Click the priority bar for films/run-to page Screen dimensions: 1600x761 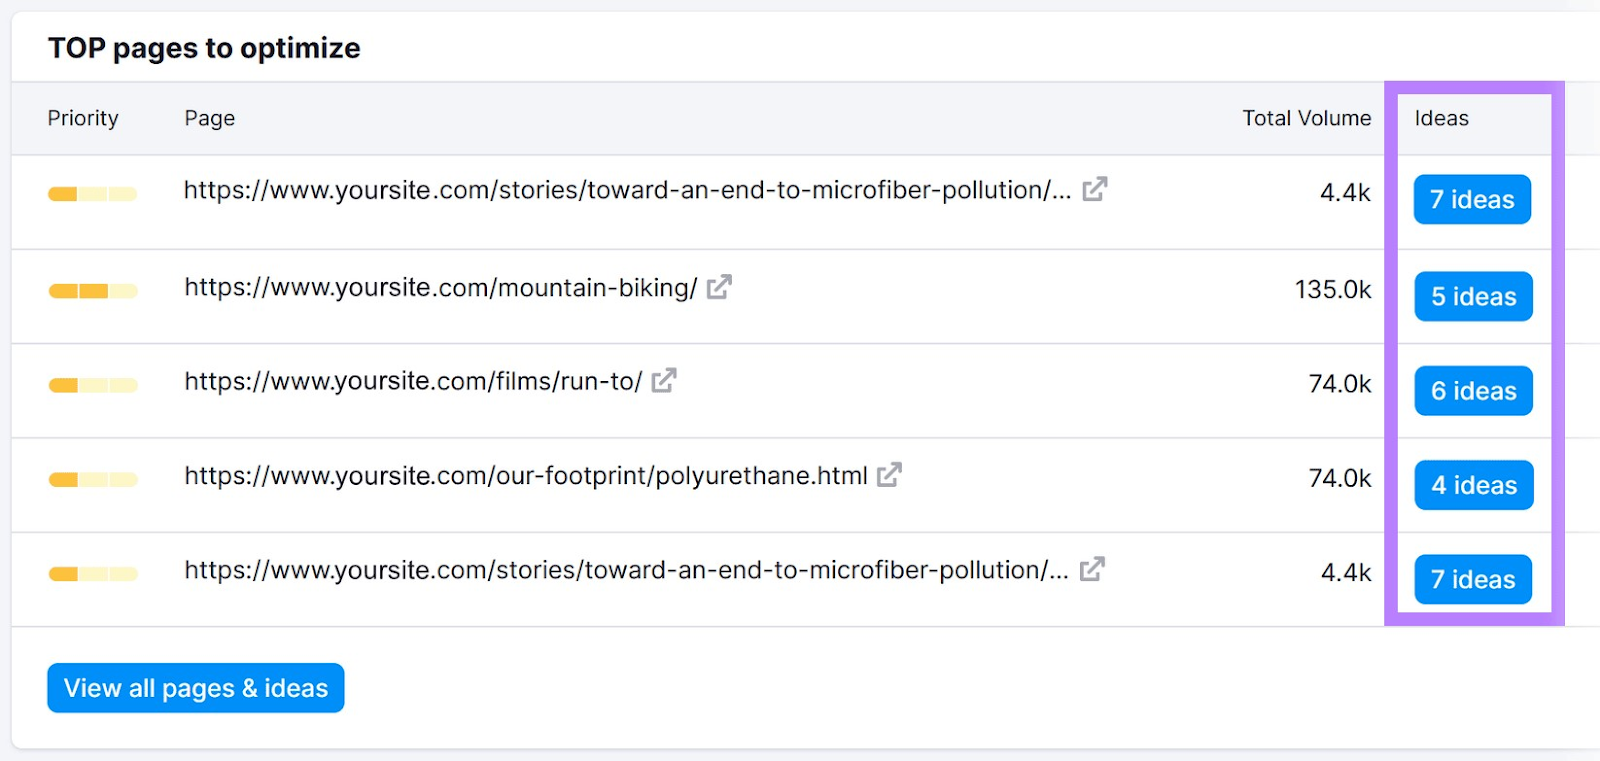[x=93, y=385]
